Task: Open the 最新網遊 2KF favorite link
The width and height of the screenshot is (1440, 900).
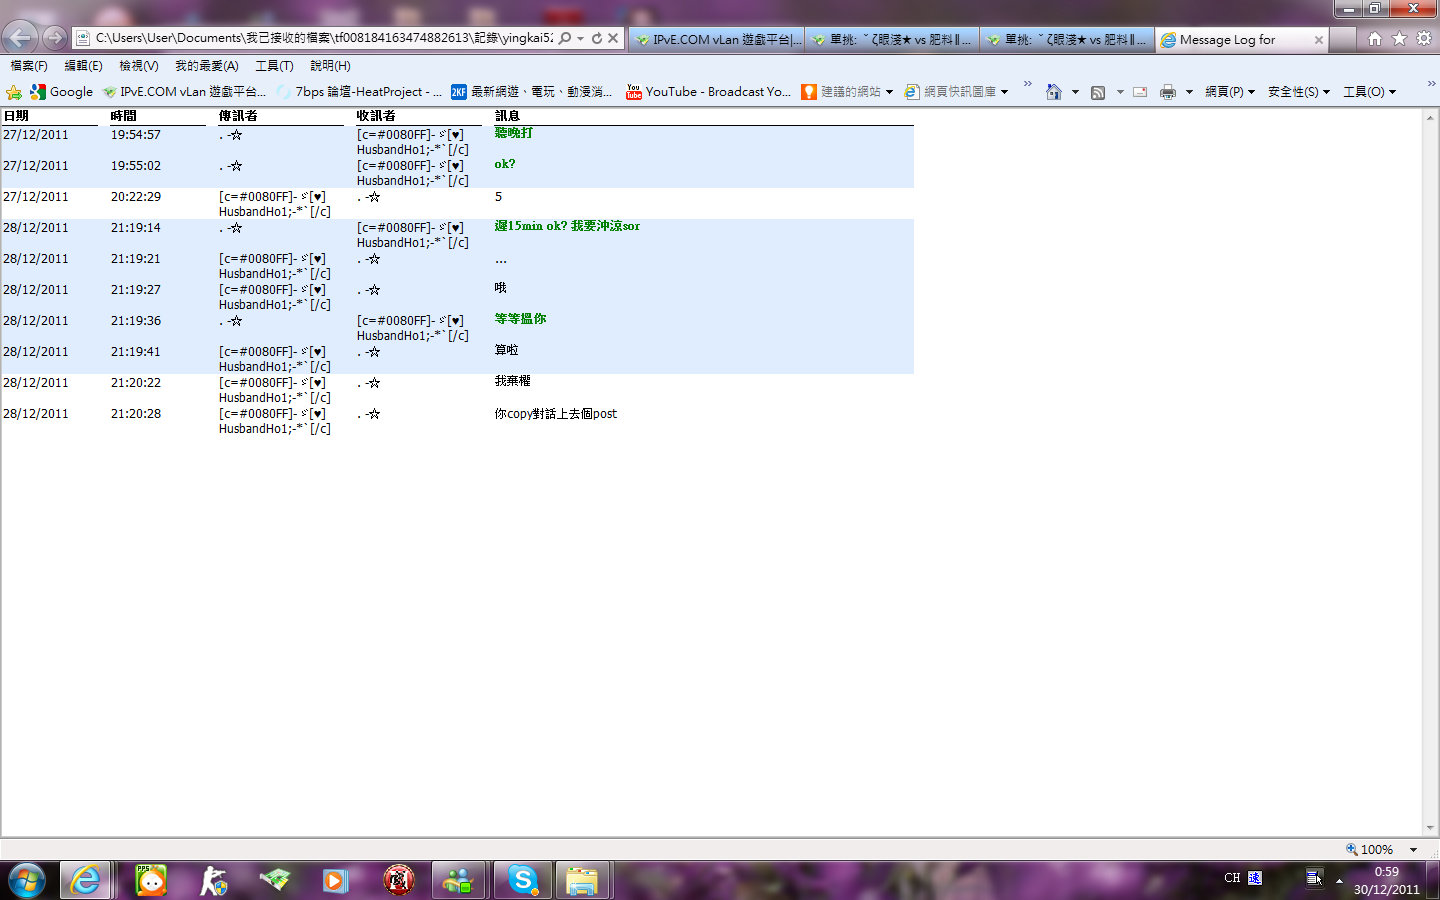Action: (532, 92)
